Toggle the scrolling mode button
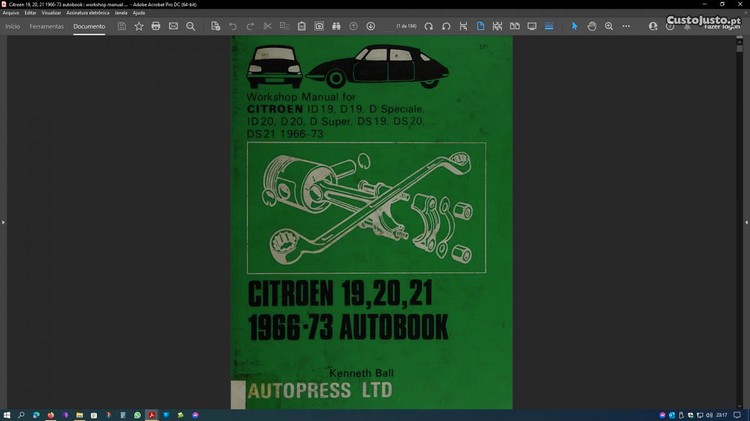The height and width of the screenshot is (421, 750). pos(497,26)
